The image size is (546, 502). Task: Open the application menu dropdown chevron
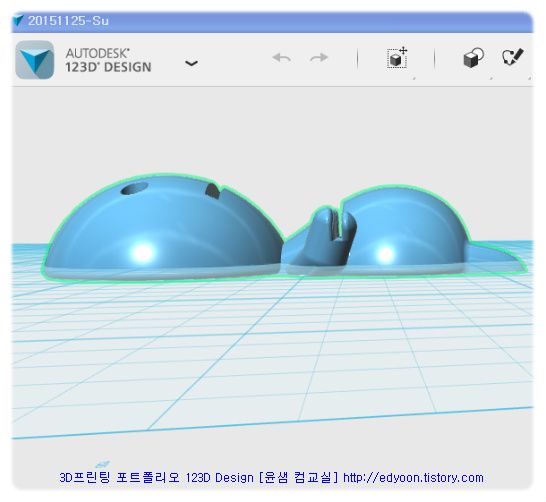[191, 63]
